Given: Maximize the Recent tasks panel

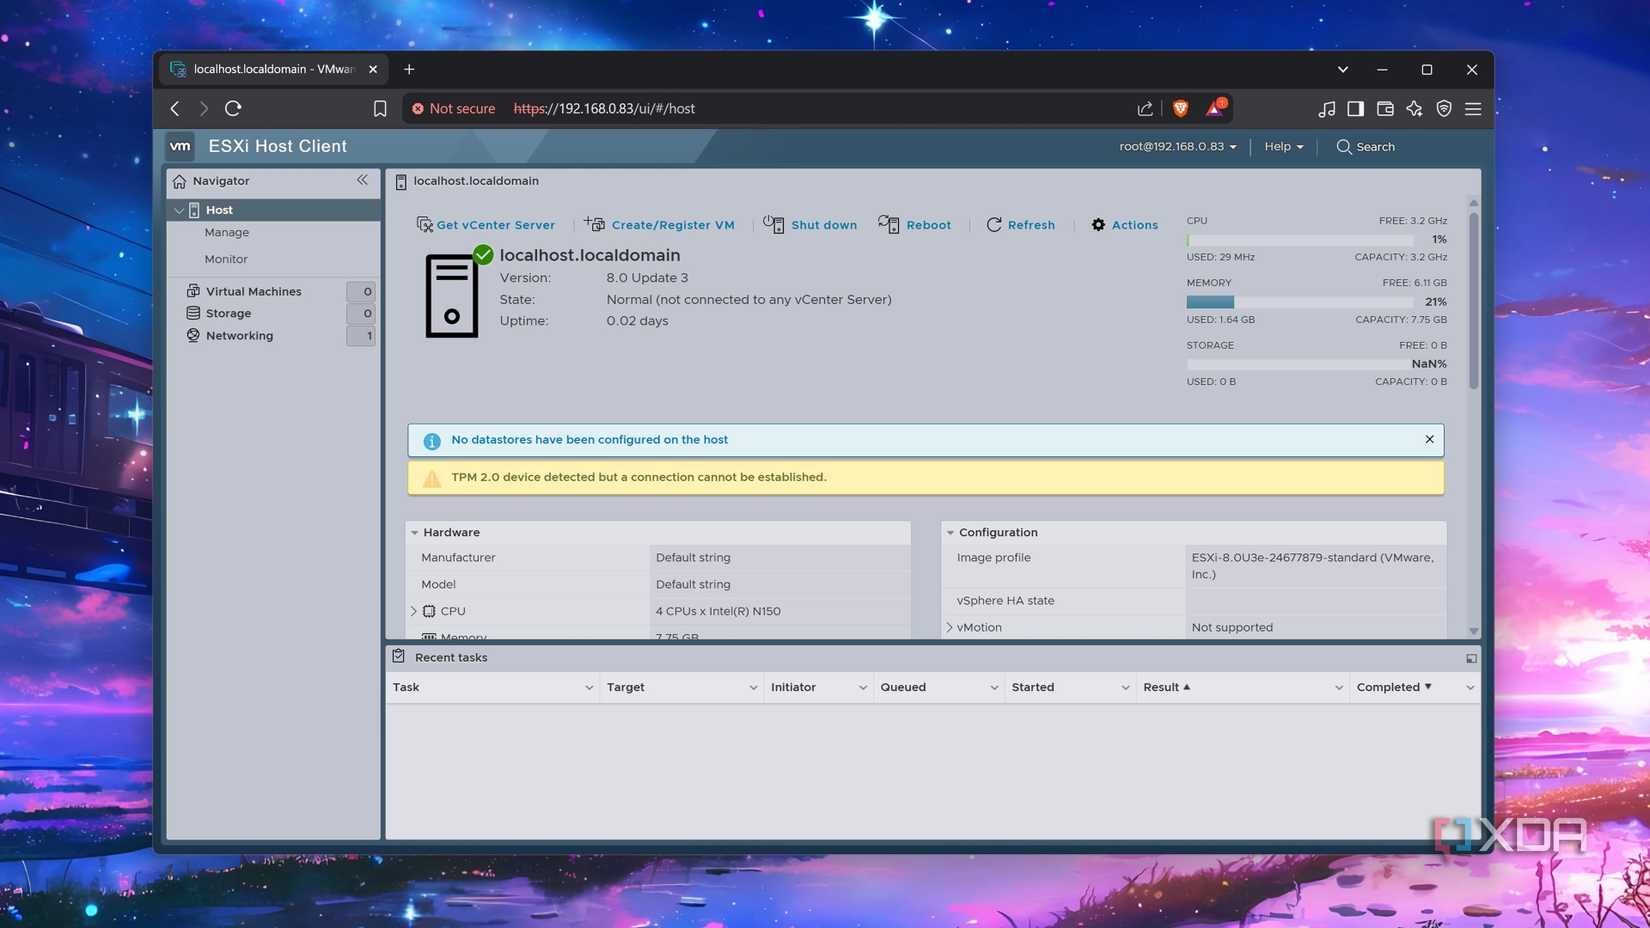Looking at the screenshot, I should click(1470, 658).
